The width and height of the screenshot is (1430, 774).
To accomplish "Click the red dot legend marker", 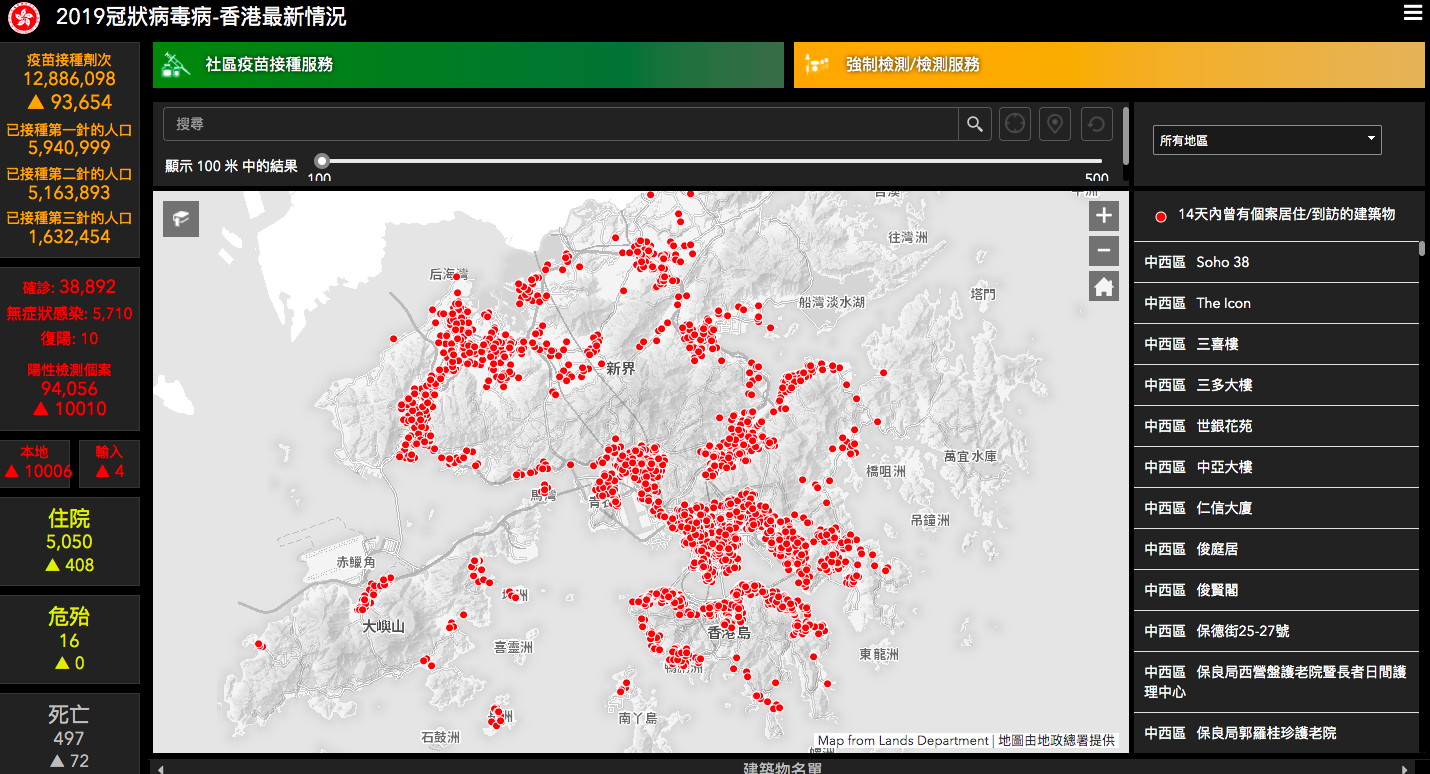I will point(1160,216).
